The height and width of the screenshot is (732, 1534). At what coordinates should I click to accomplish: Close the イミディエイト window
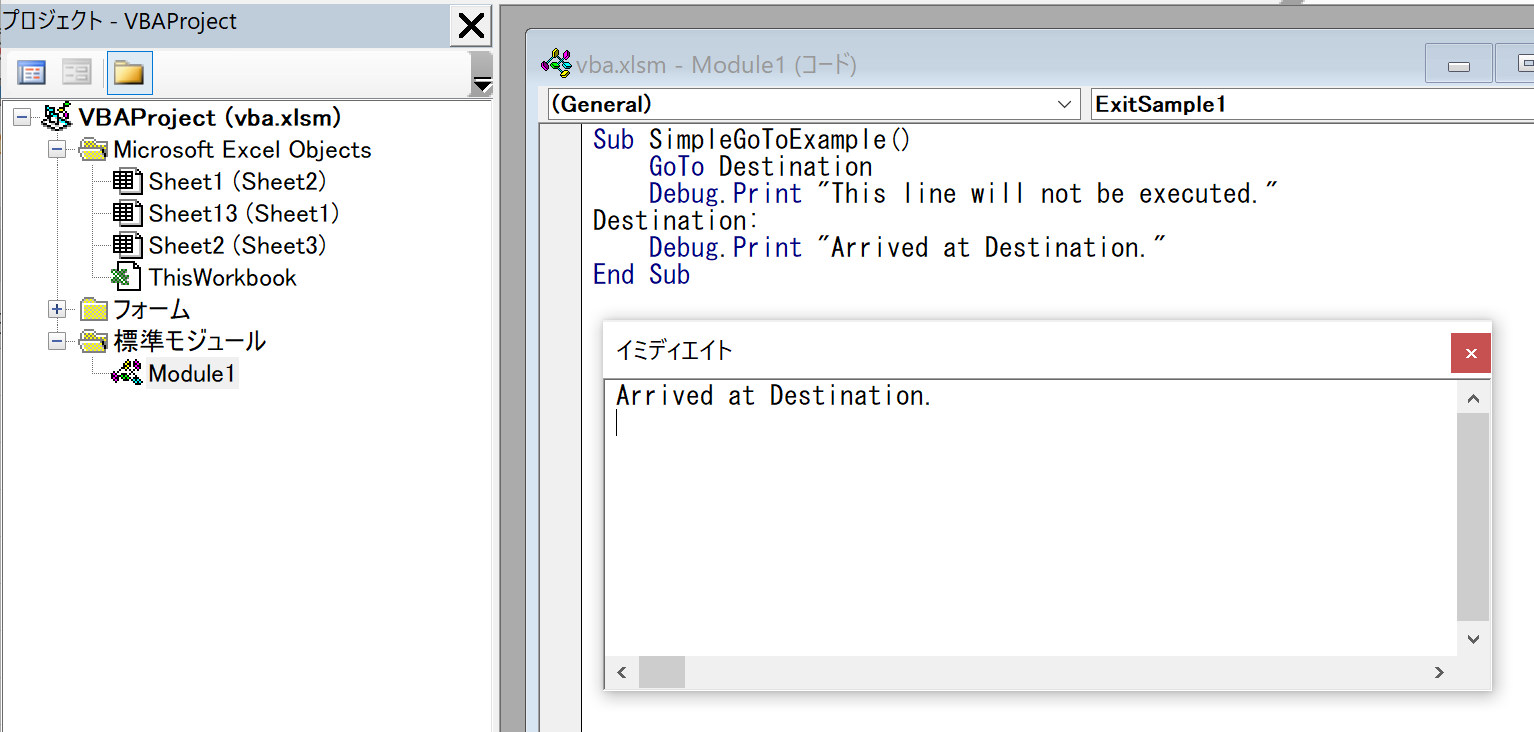pos(1470,353)
